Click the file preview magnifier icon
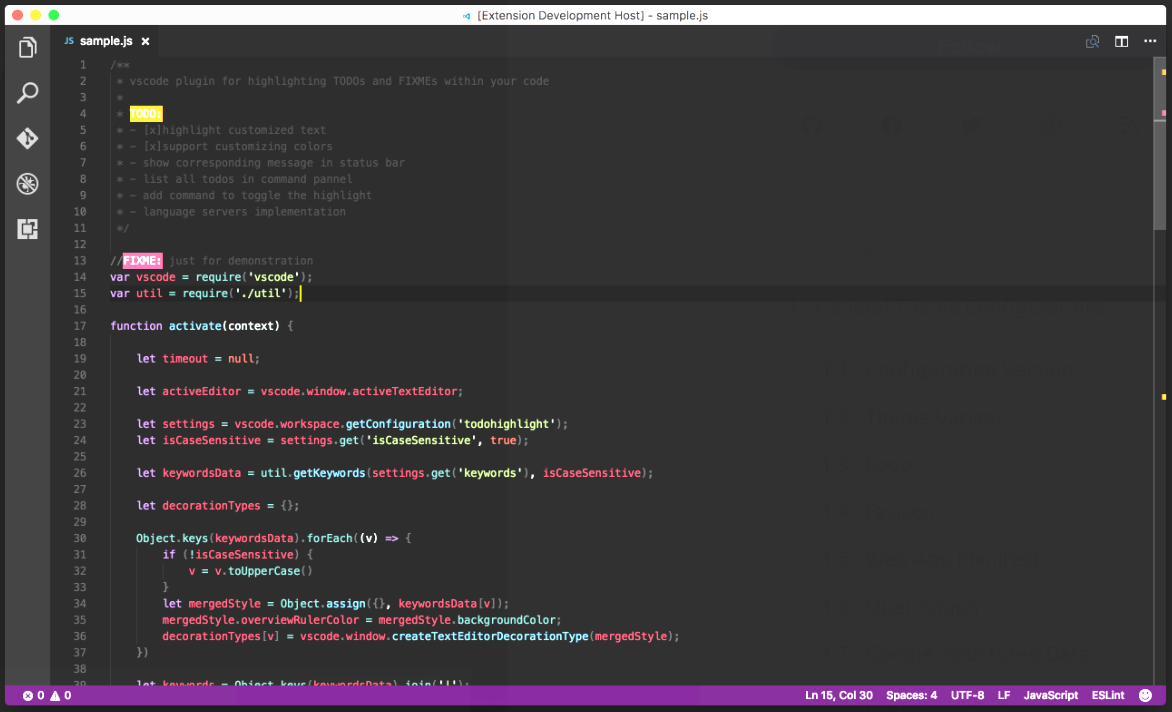Screen dimensions: 1172x712 [1093, 42]
